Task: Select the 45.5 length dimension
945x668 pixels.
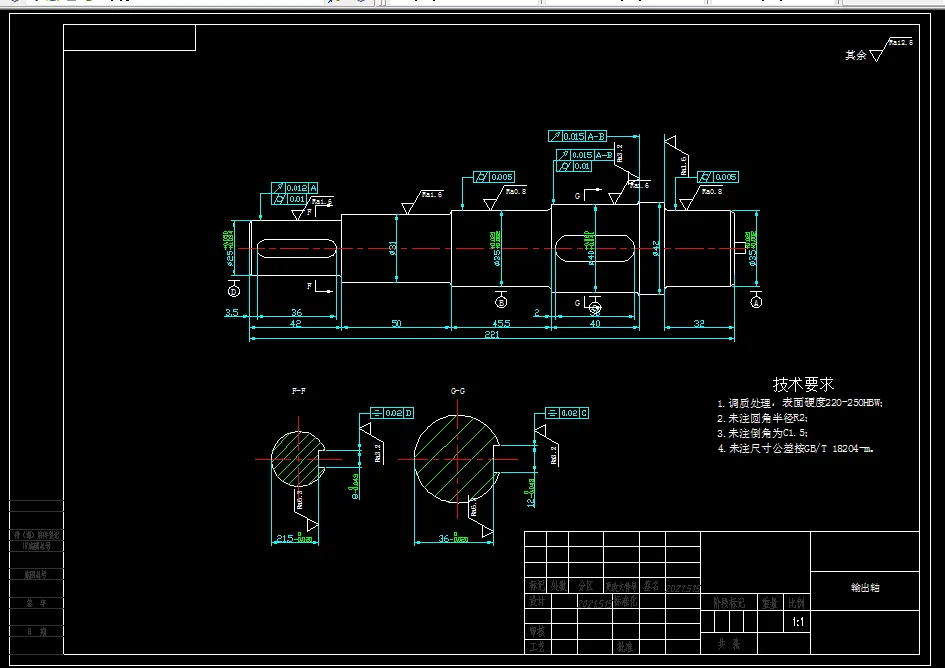Action: coord(501,323)
